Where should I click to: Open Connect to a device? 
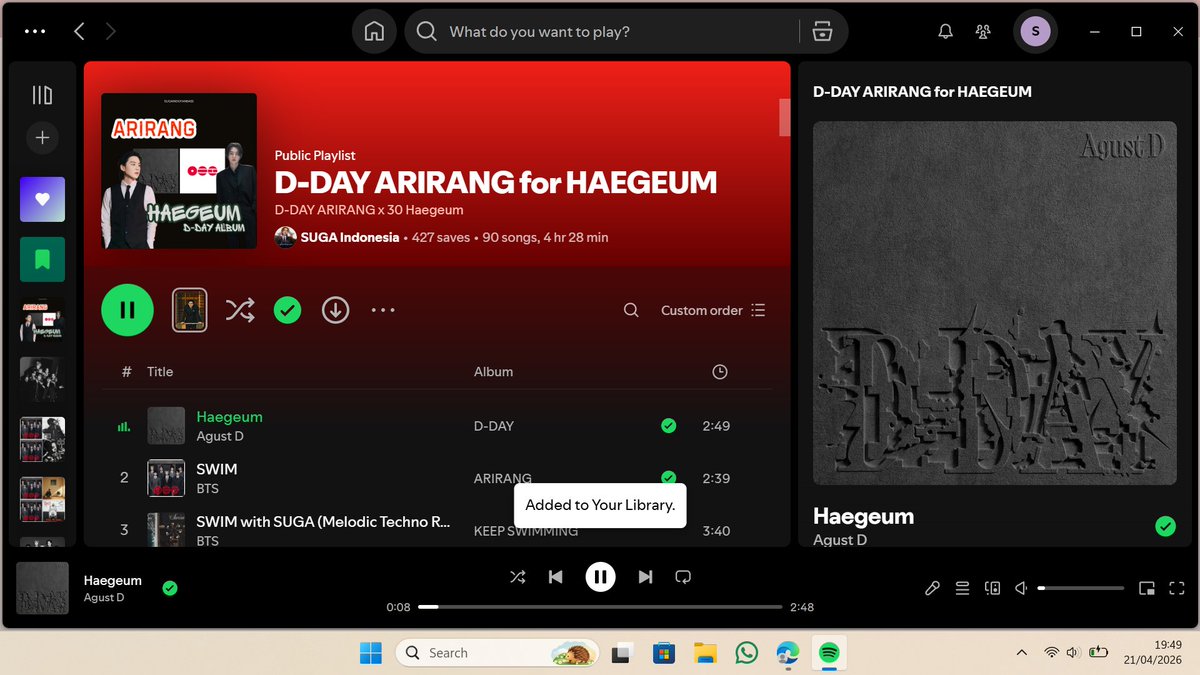pos(992,588)
